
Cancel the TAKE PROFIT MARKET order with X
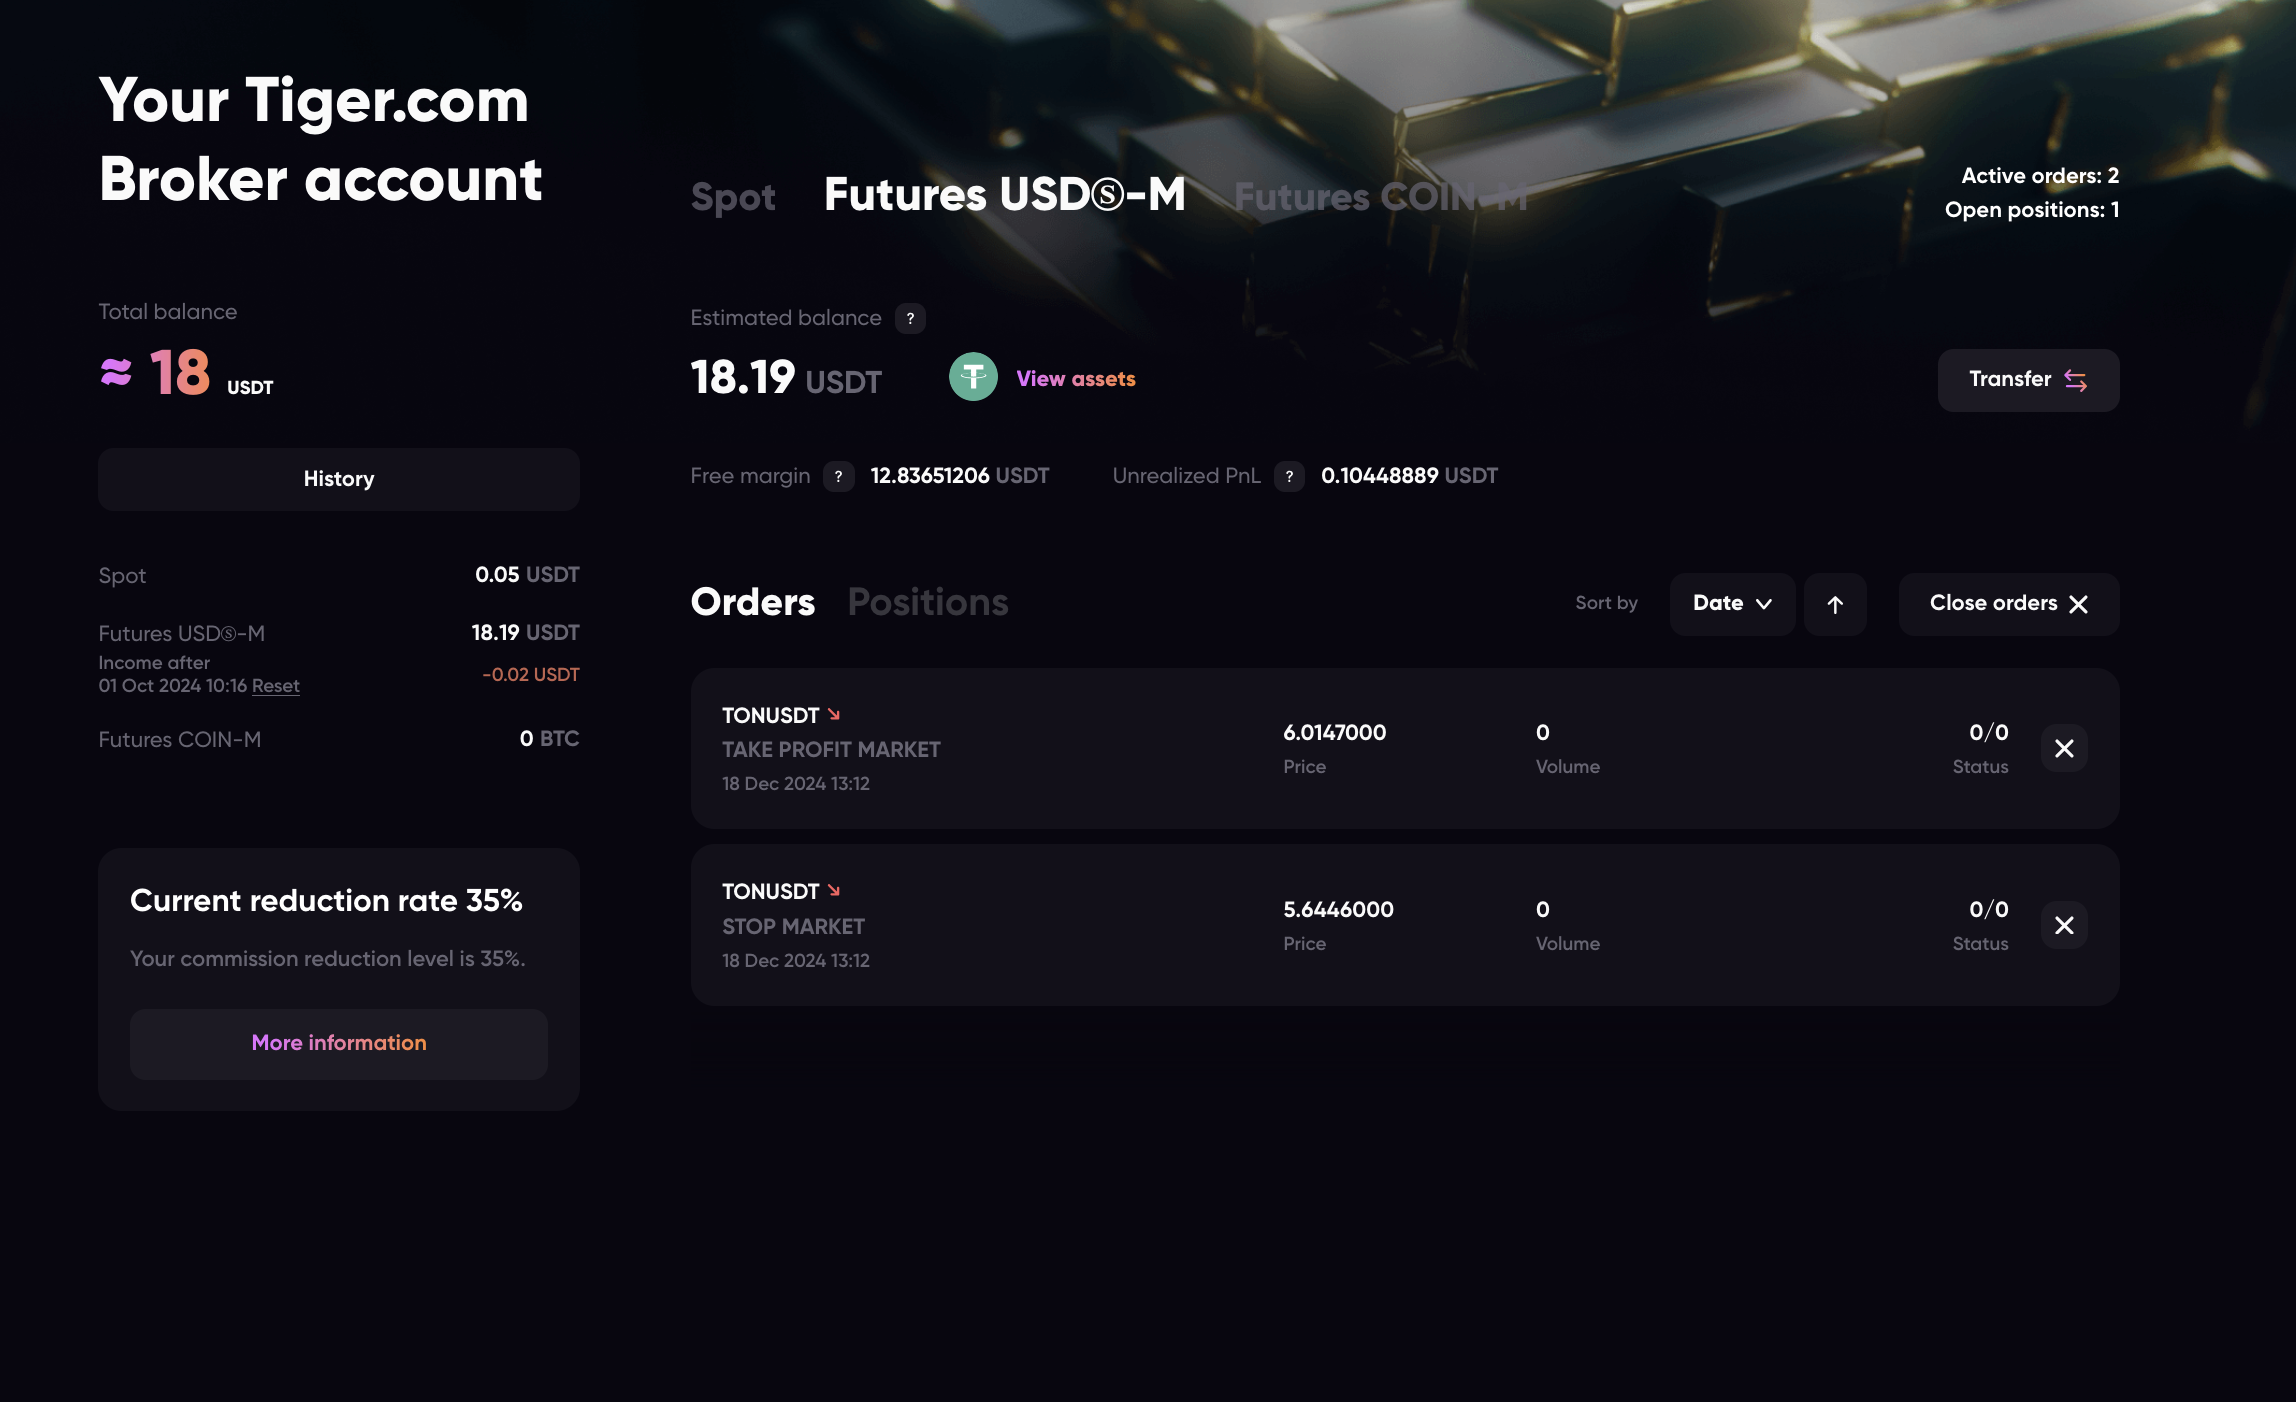pyautogui.click(x=2063, y=749)
